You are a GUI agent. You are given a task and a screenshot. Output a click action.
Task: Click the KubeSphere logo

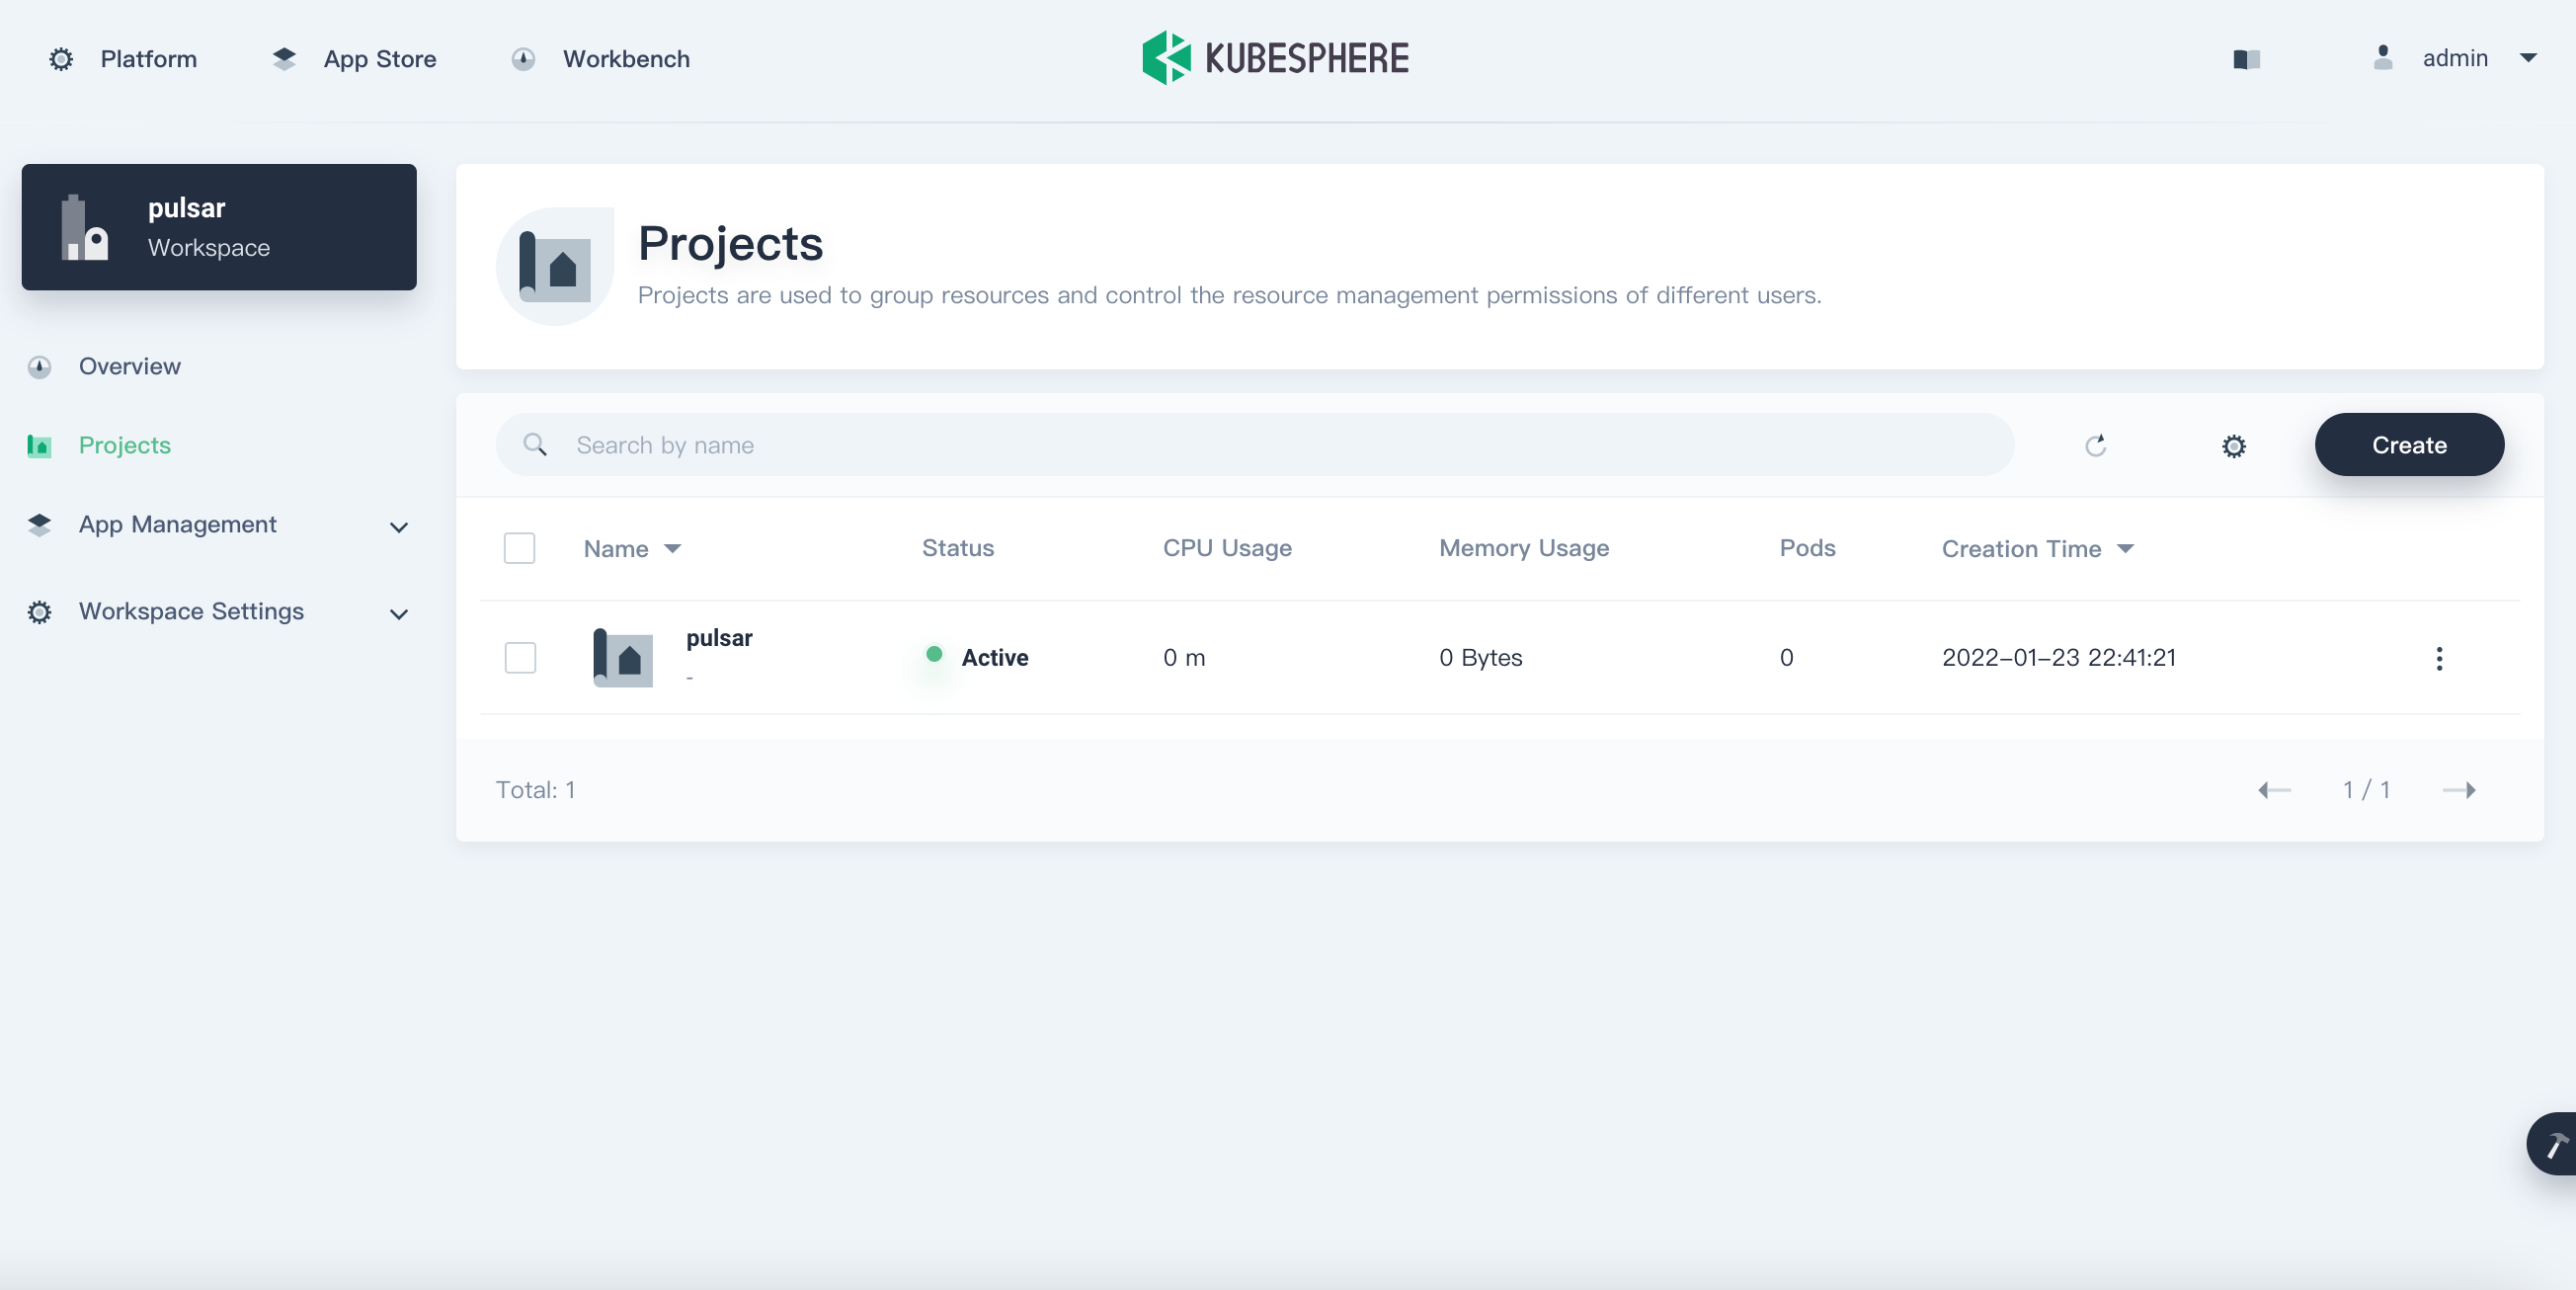pos(1274,57)
